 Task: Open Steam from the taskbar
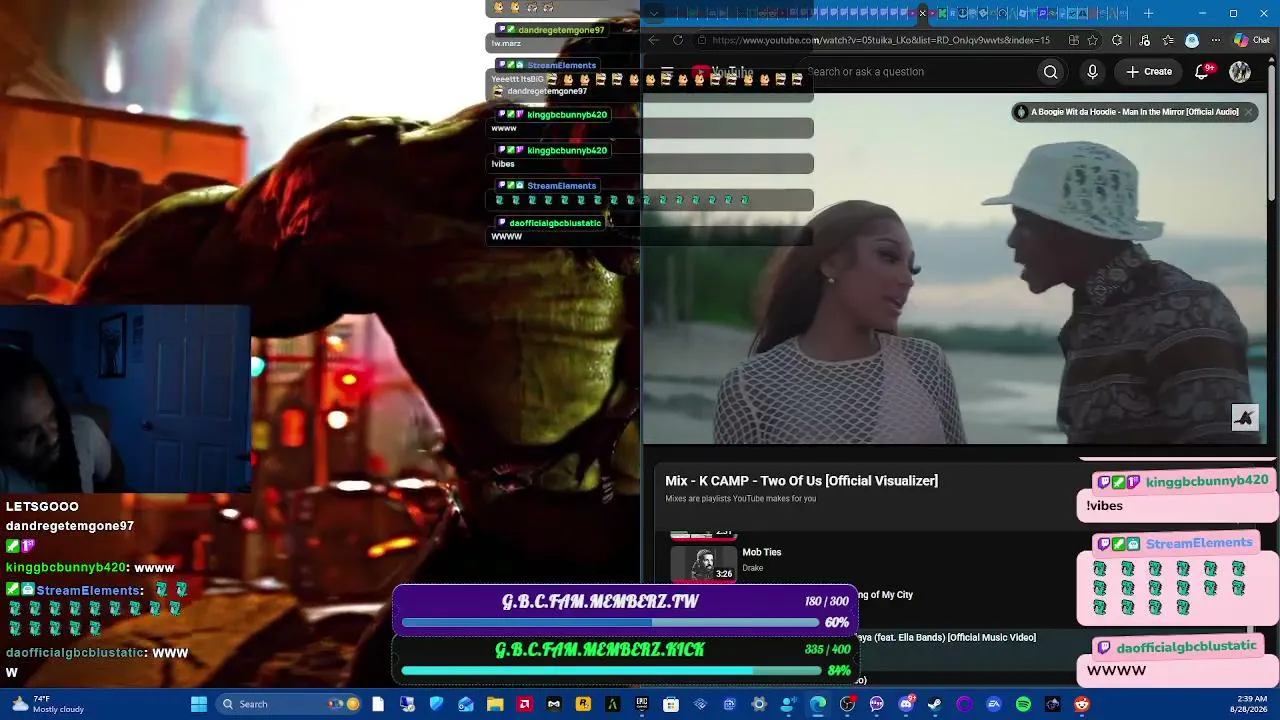(x=935, y=704)
